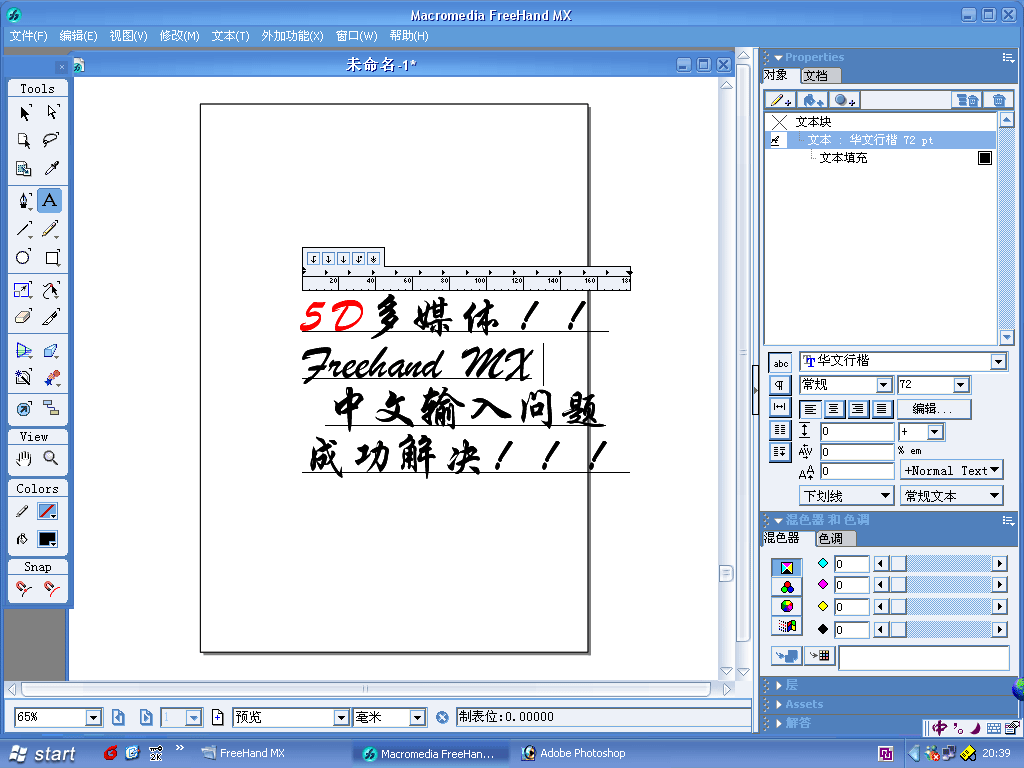The height and width of the screenshot is (768, 1024).
Task: Toggle the columns and rows properties button
Action: coord(780,429)
